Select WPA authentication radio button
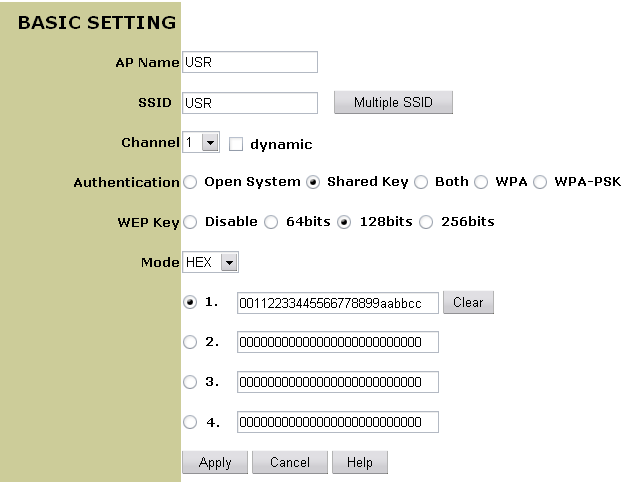 [481, 182]
